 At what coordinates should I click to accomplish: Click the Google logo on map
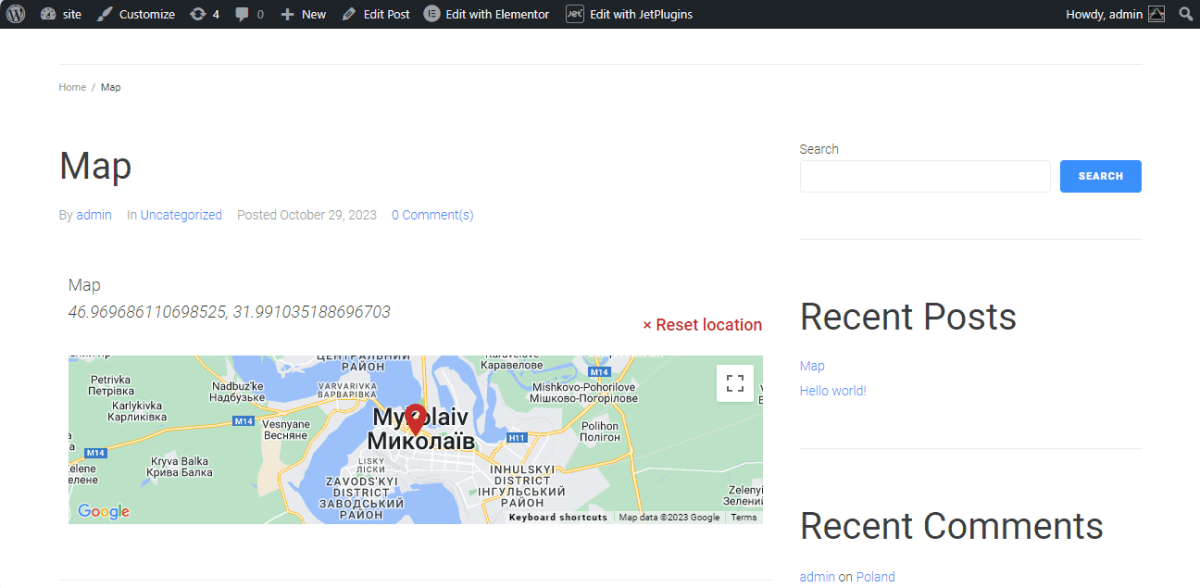tap(104, 512)
